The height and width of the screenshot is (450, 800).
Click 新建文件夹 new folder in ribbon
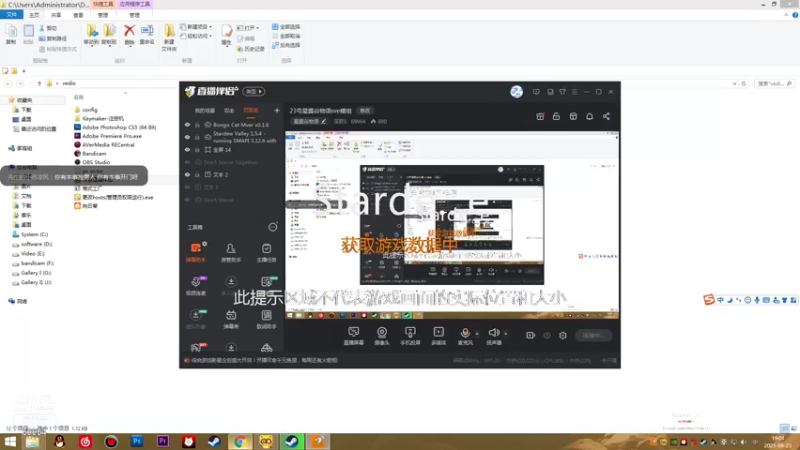169,38
